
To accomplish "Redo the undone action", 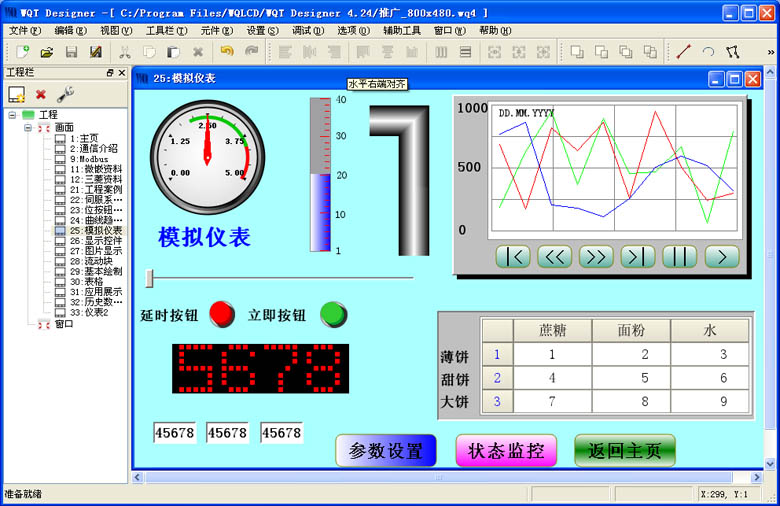I will 252,52.
